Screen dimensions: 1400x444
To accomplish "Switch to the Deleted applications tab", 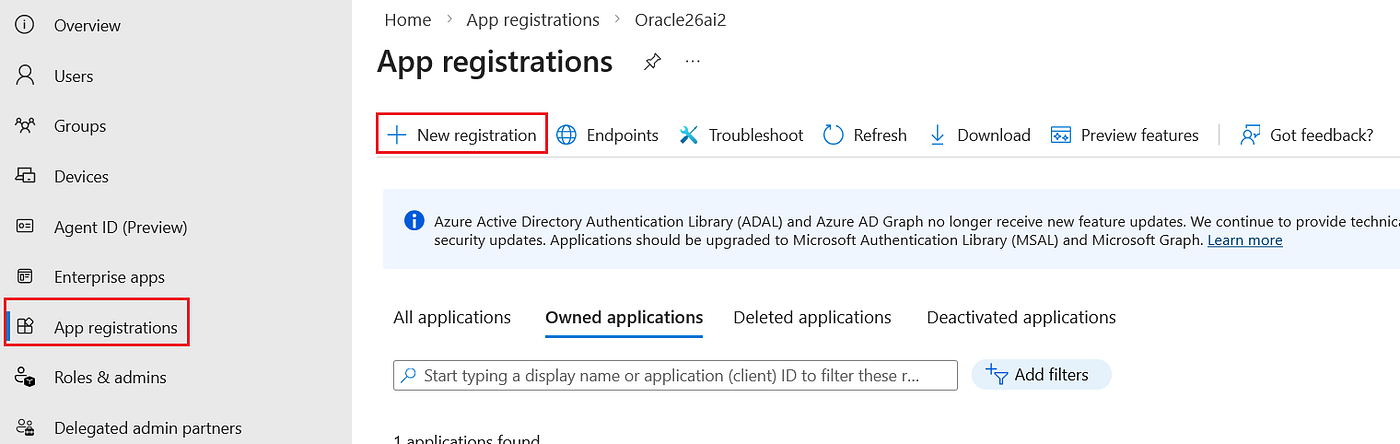I will pyautogui.click(x=812, y=317).
